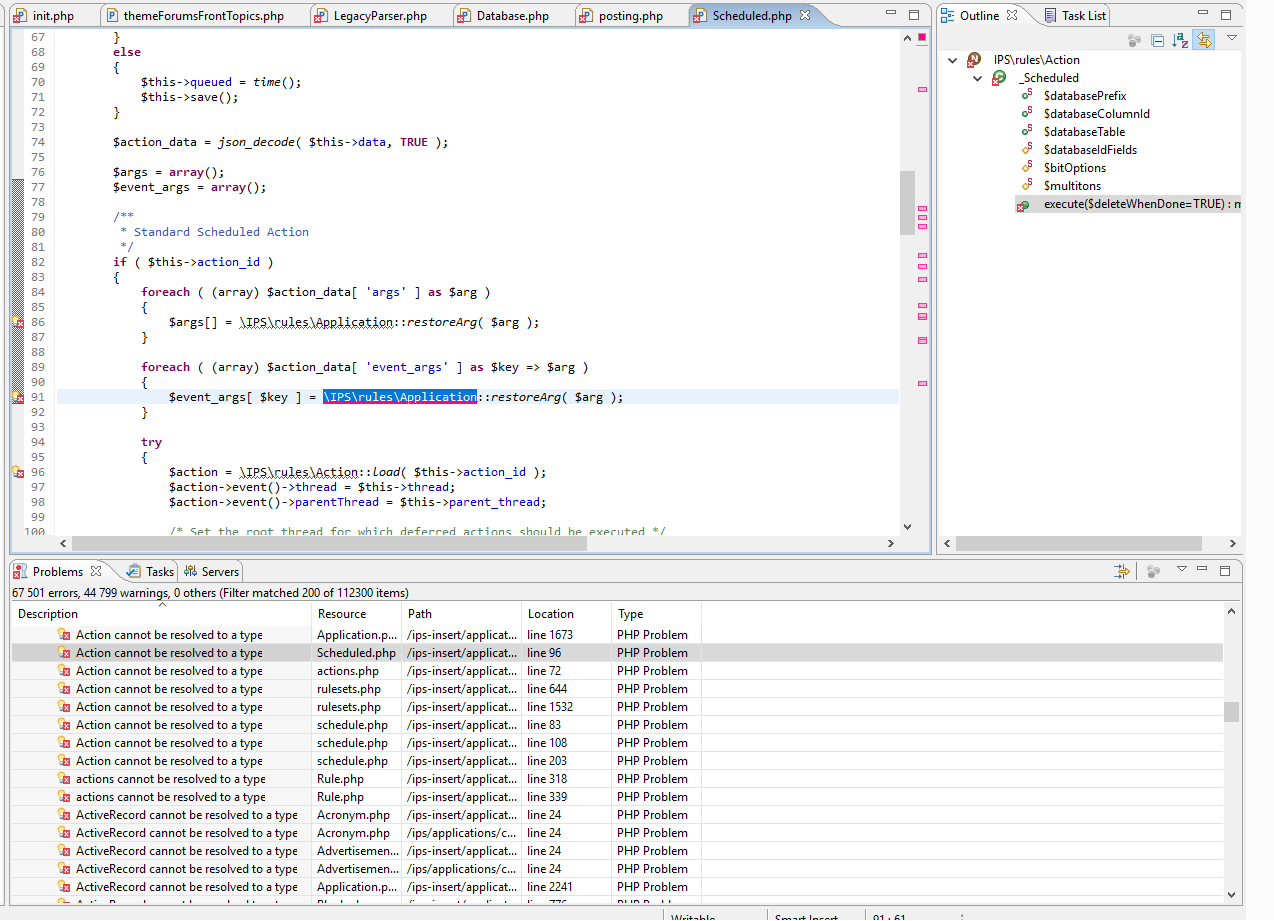The width and height of the screenshot is (1274, 921).
Task: Sort Outline members alphabetically
Action: pyautogui.click(x=1181, y=40)
